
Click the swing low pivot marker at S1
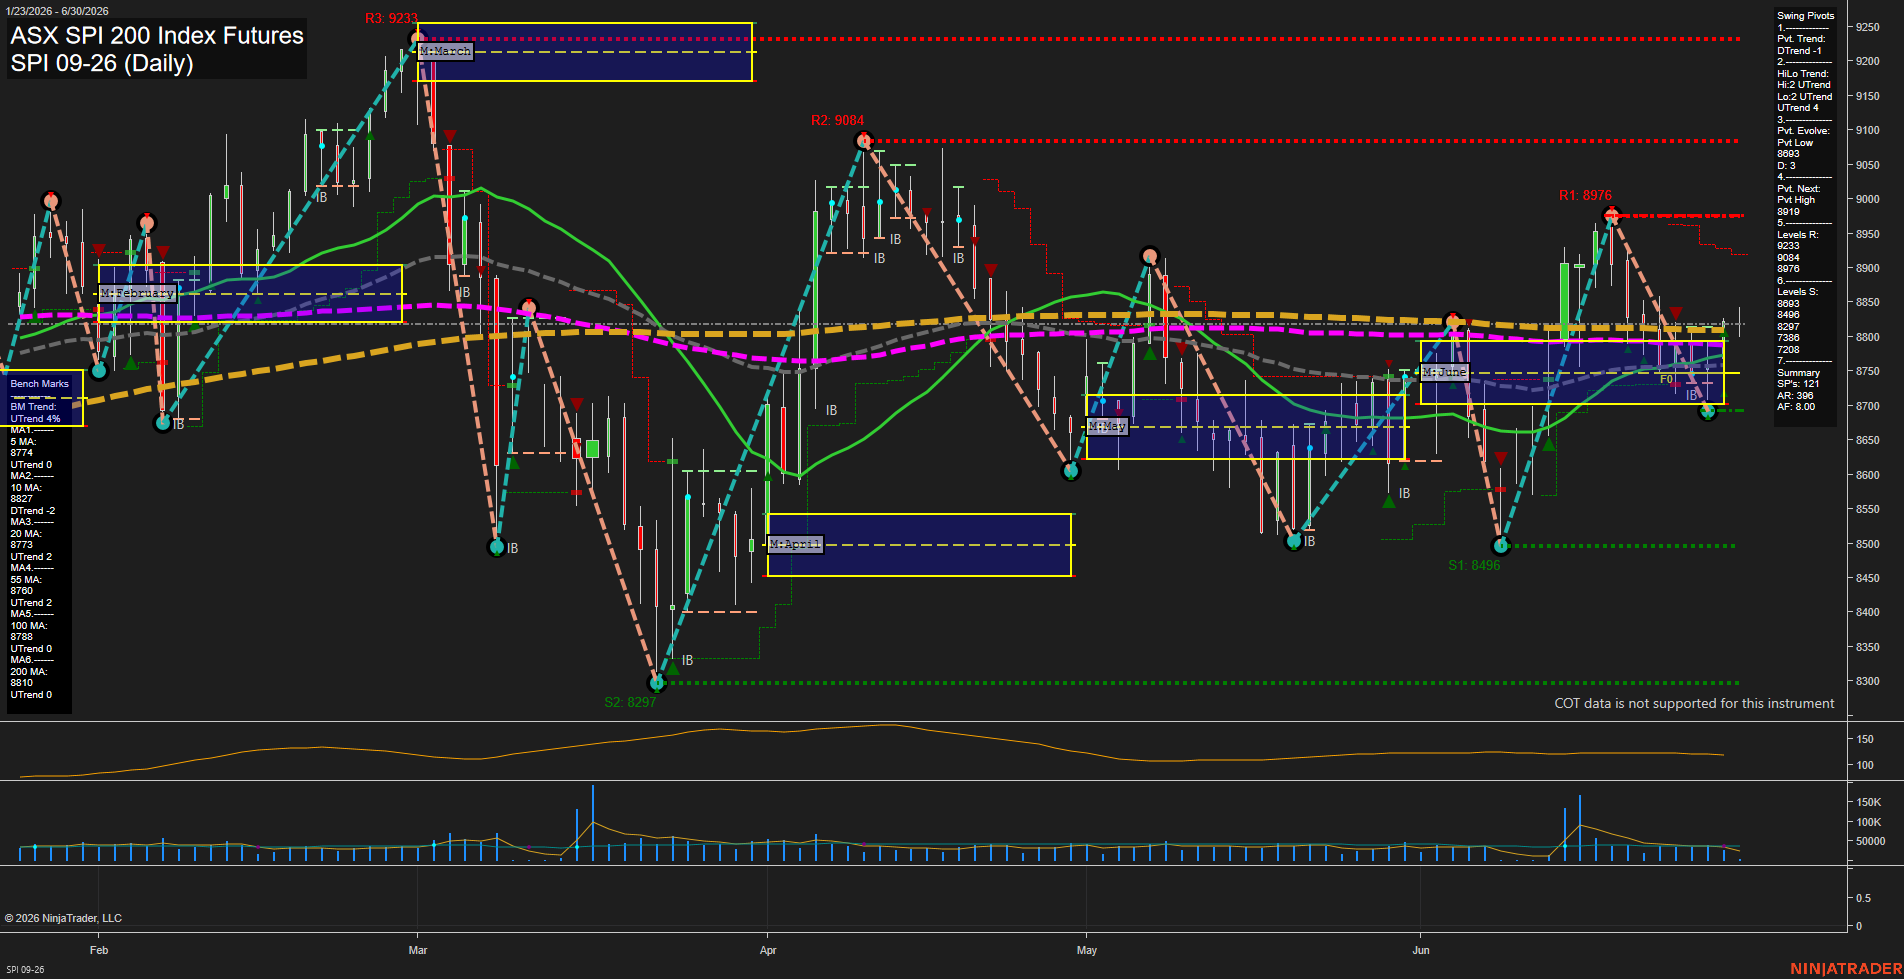click(1500, 546)
